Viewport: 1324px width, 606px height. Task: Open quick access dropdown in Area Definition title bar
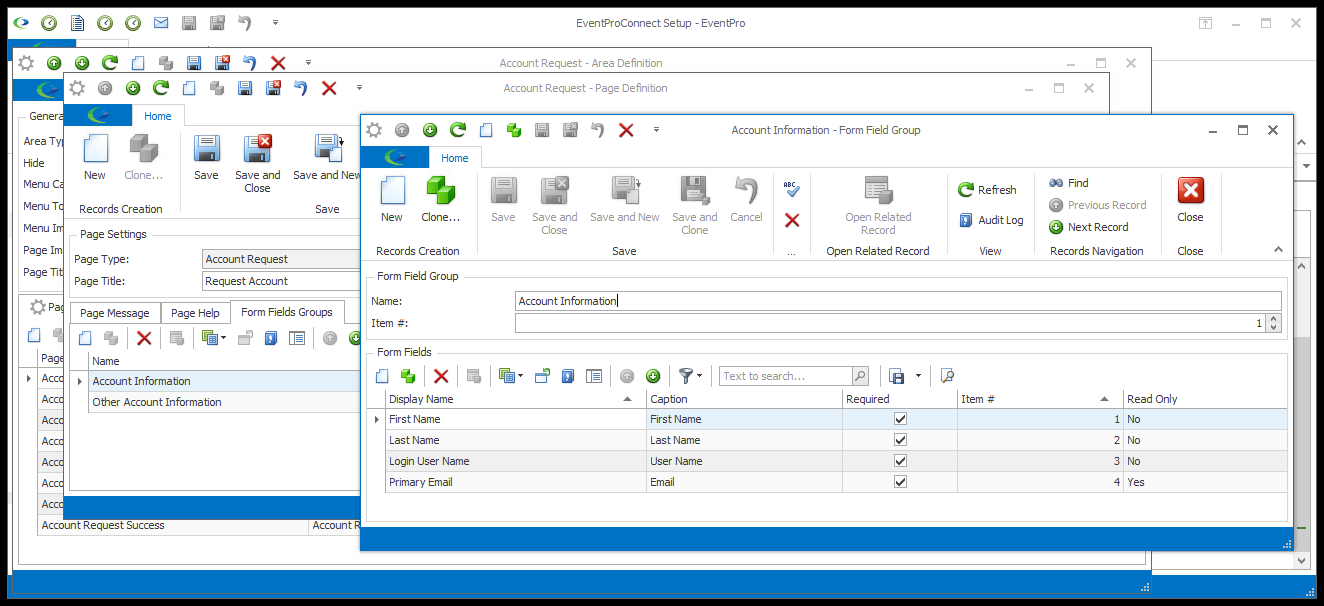coord(308,63)
